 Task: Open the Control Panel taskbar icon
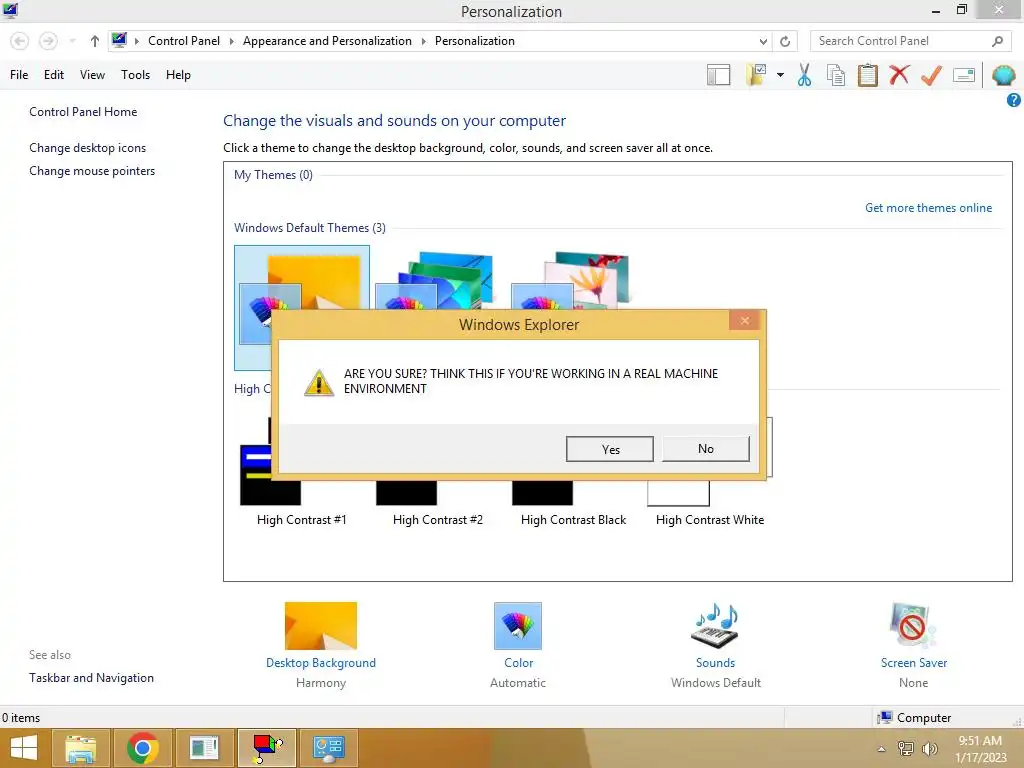(x=328, y=748)
